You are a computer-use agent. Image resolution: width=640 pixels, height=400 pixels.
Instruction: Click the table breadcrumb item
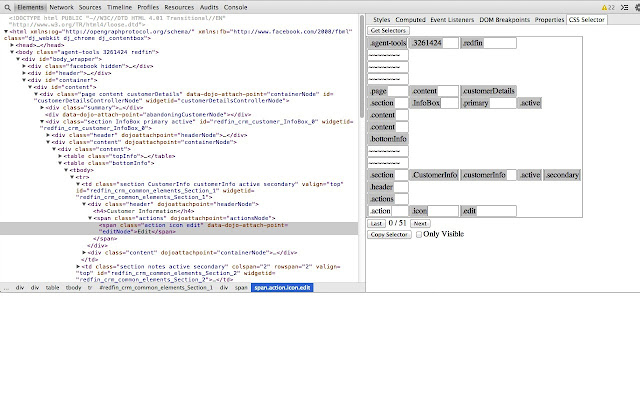pos(52,288)
